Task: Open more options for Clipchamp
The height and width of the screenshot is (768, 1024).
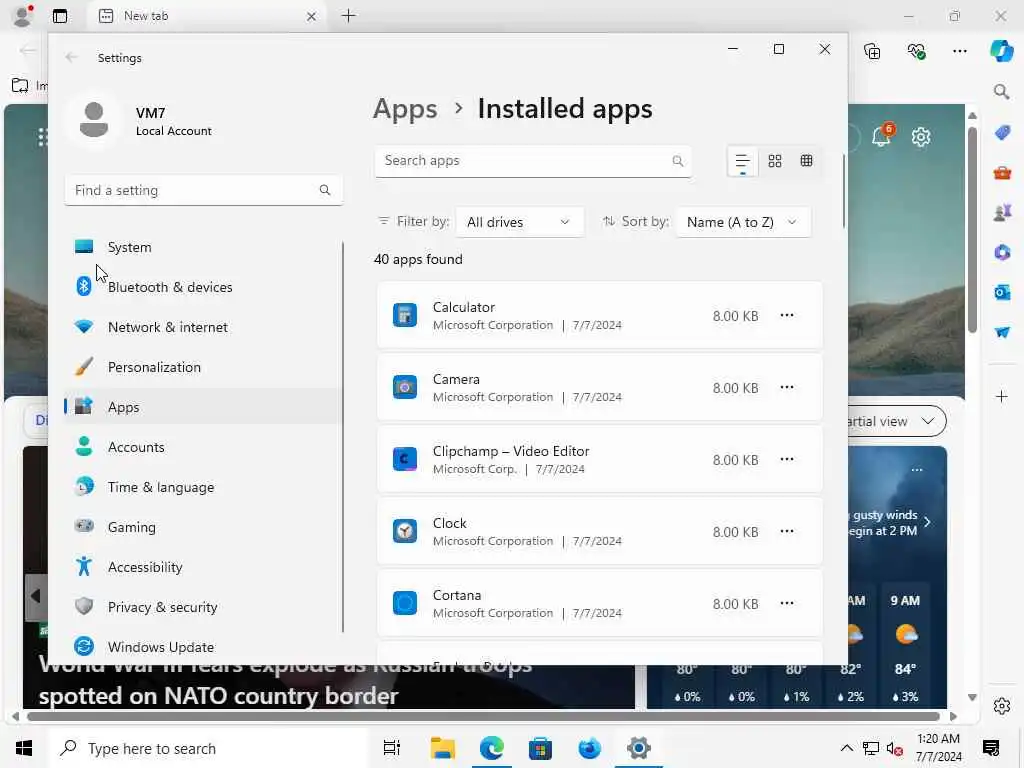Action: click(787, 459)
